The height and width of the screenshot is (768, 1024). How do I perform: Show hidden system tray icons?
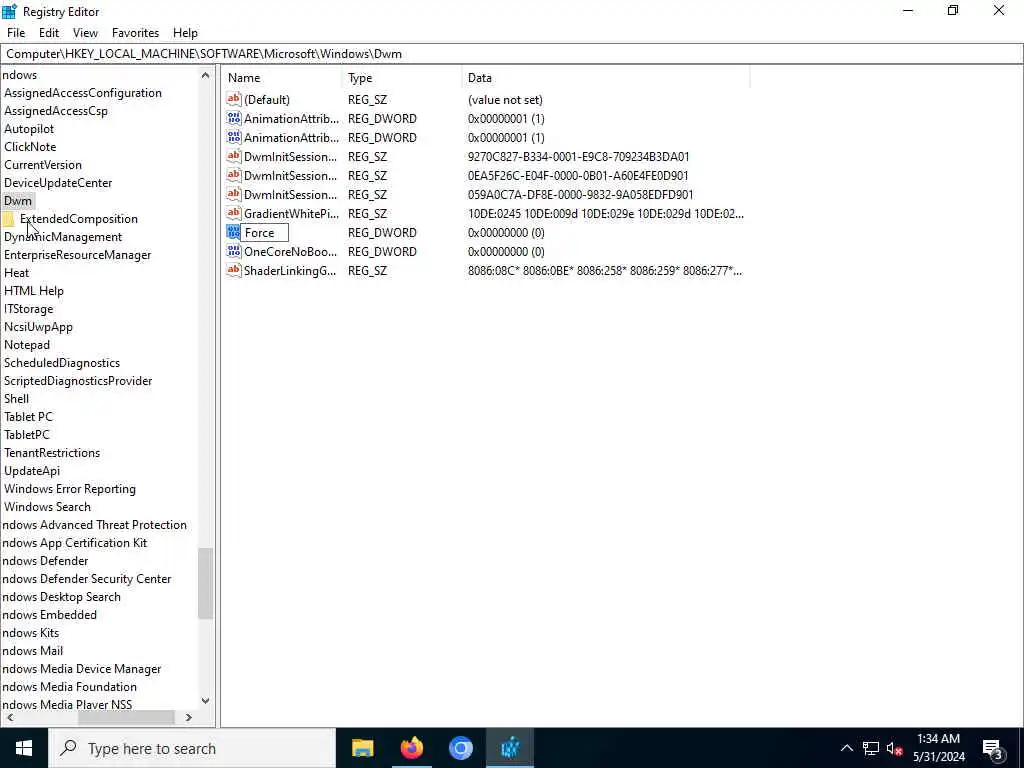846,748
